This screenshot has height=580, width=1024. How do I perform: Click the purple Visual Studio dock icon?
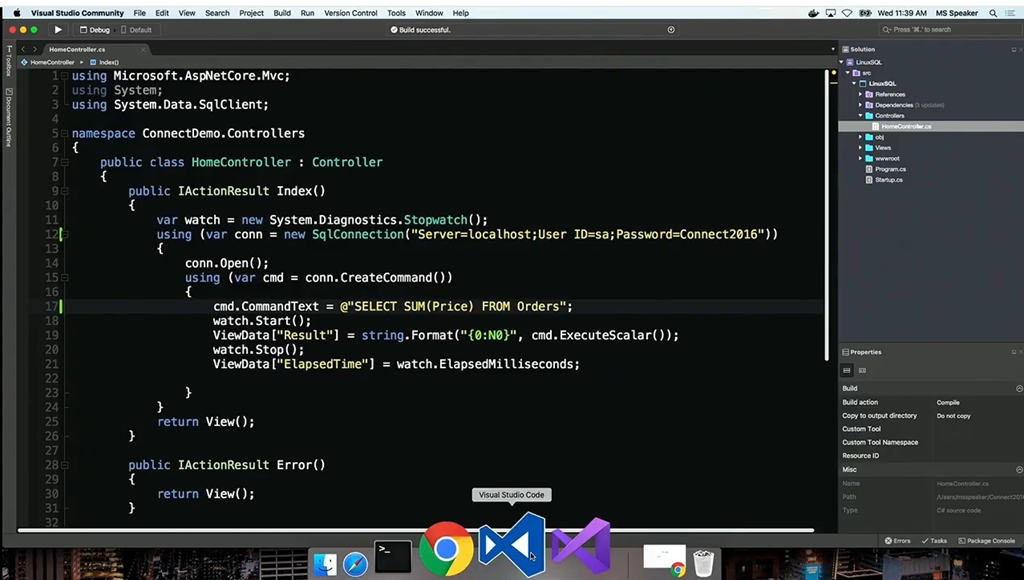pos(581,547)
